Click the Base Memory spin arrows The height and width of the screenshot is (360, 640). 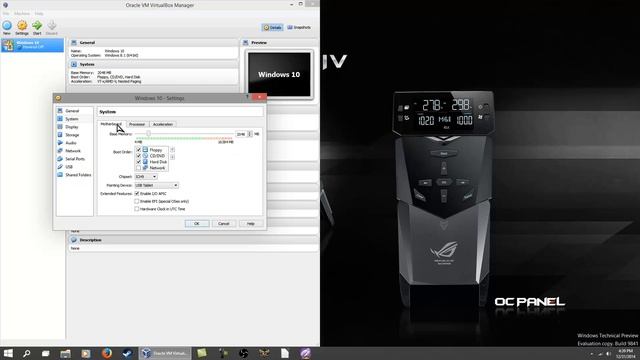(250, 134)
